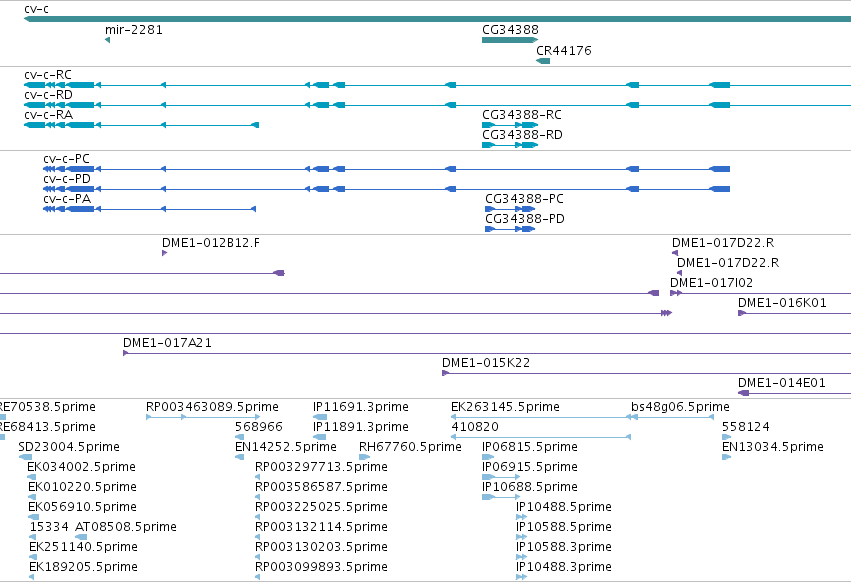Screen dimensions: 851x582
Task: Click the DME1-017I02 clone label
Action: [x=711, y=282]
